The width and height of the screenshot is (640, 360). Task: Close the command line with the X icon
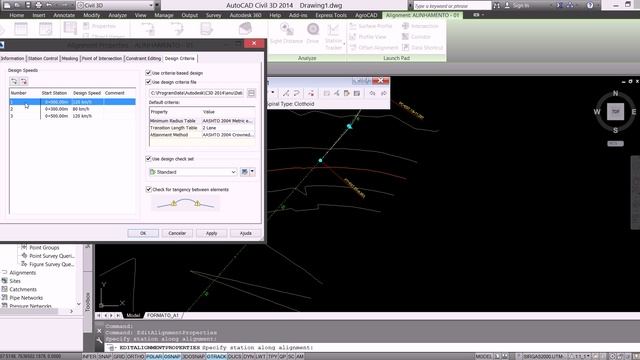click(99, 331)
